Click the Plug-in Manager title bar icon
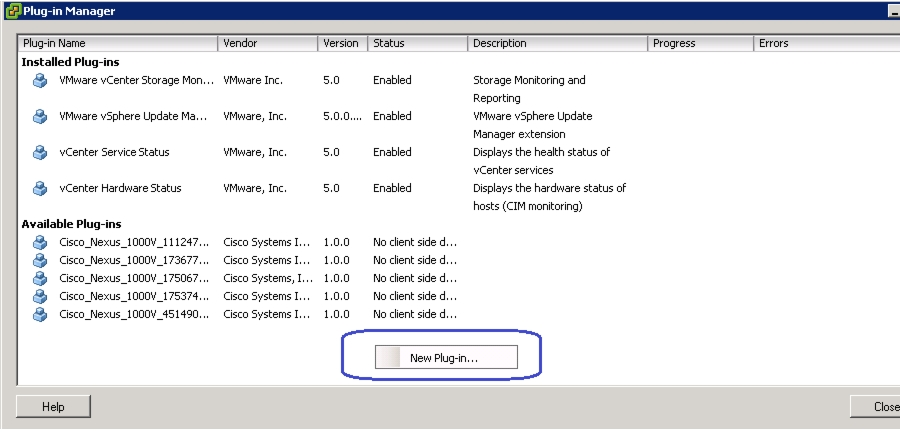Image resolution: width=900 pixels, height=432 pixels. (12, 11)
